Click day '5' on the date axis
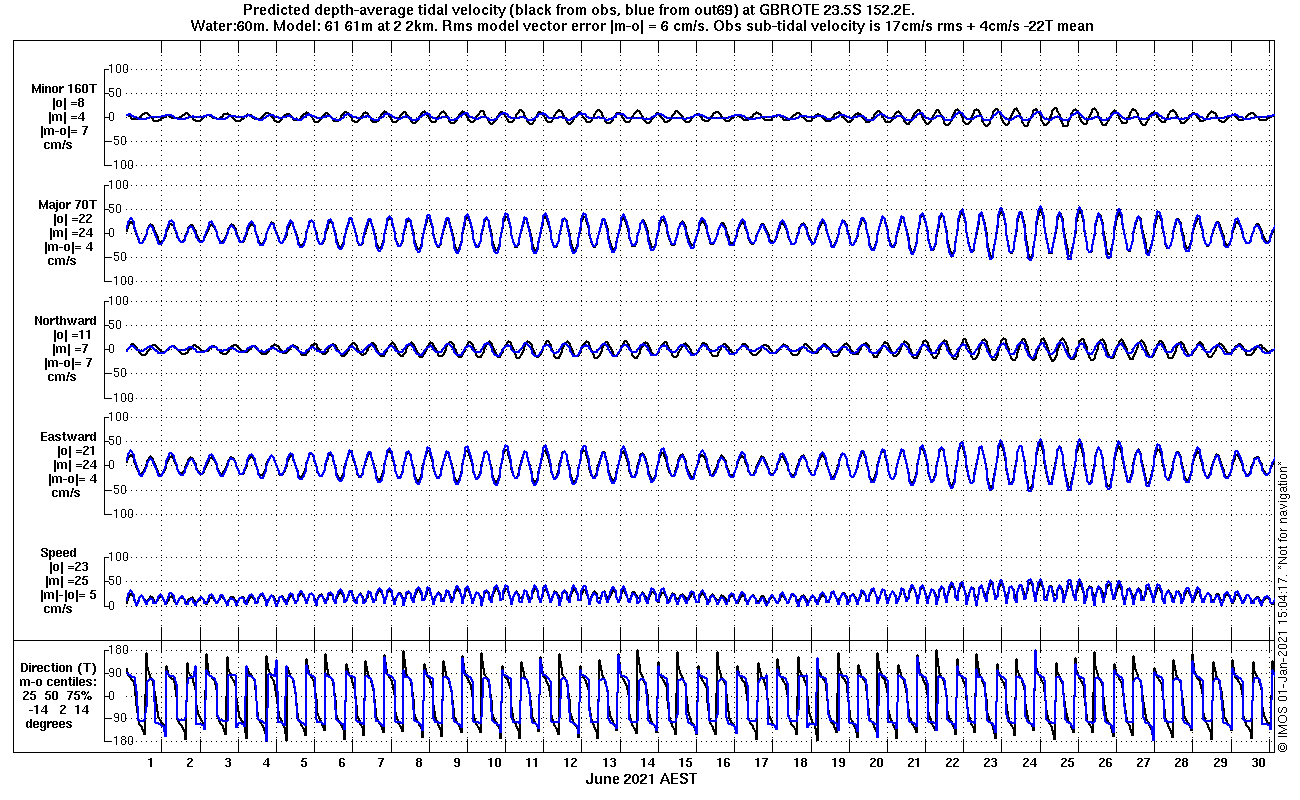This screenshot has height=800, width=1300. 303,763
